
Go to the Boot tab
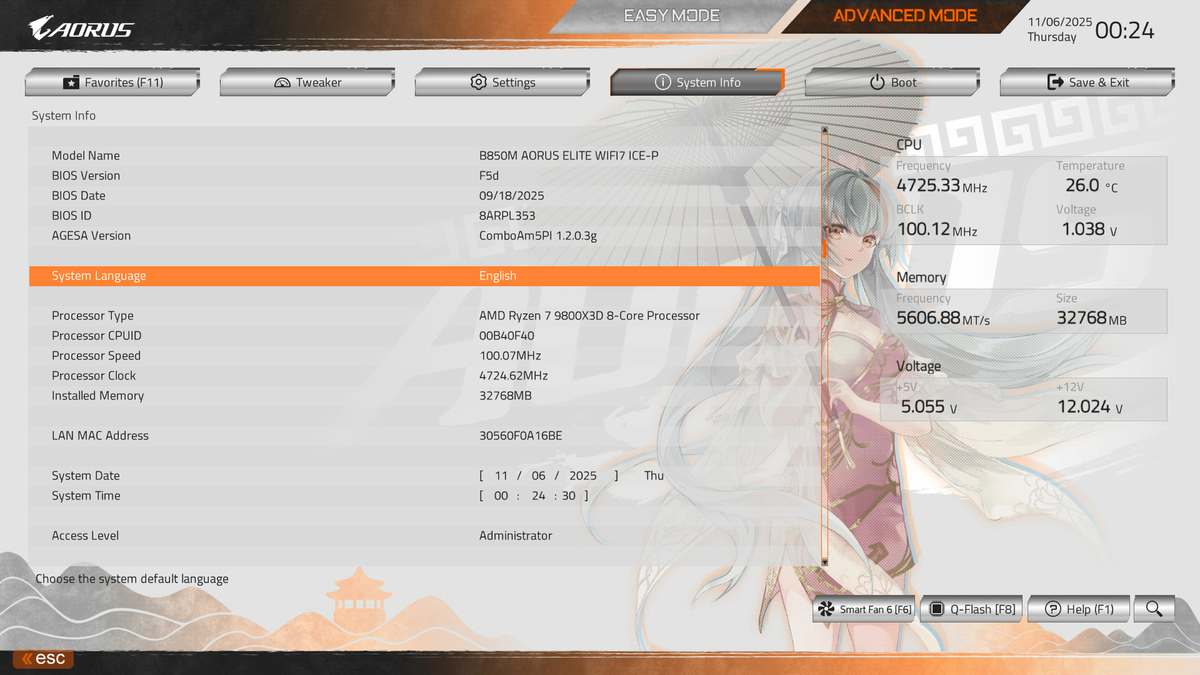892,82
